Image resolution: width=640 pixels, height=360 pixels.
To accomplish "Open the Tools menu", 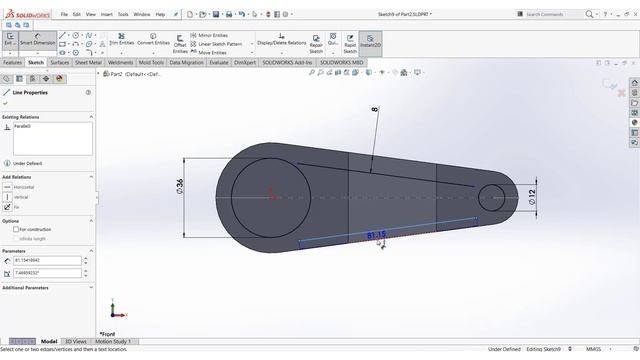I will [123, 14].
